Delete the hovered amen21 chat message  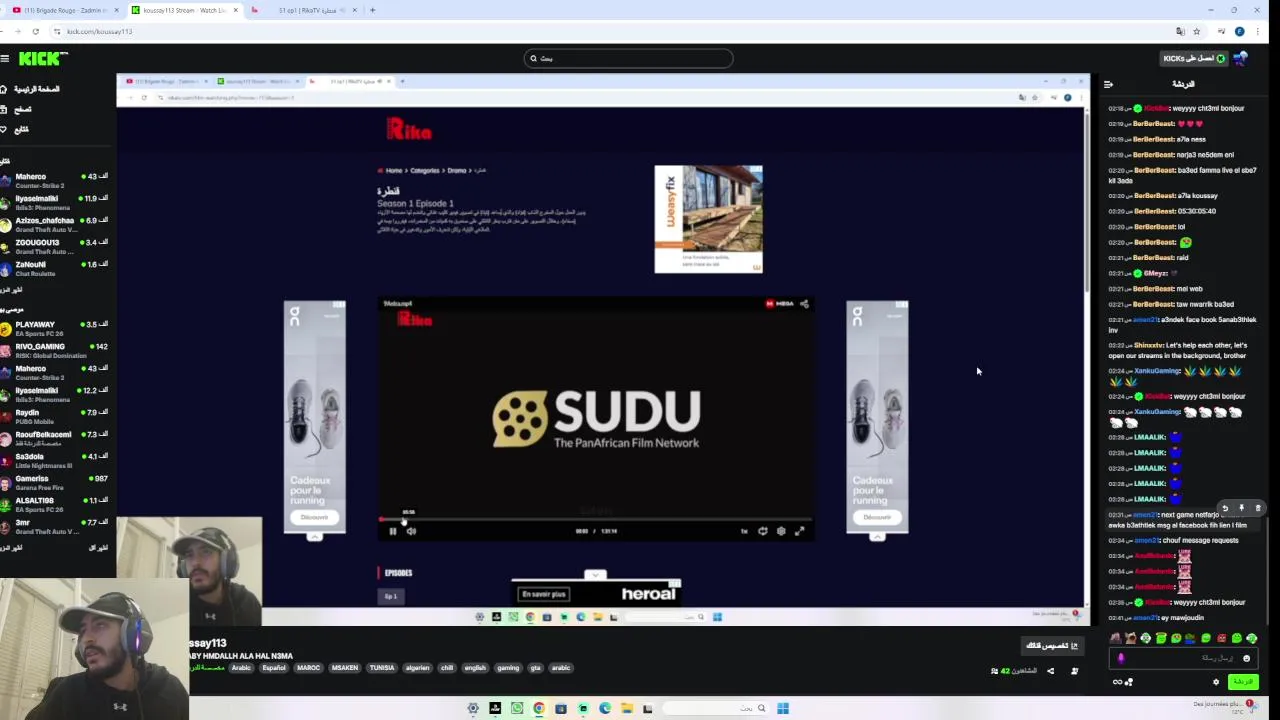coord(1258,508)
